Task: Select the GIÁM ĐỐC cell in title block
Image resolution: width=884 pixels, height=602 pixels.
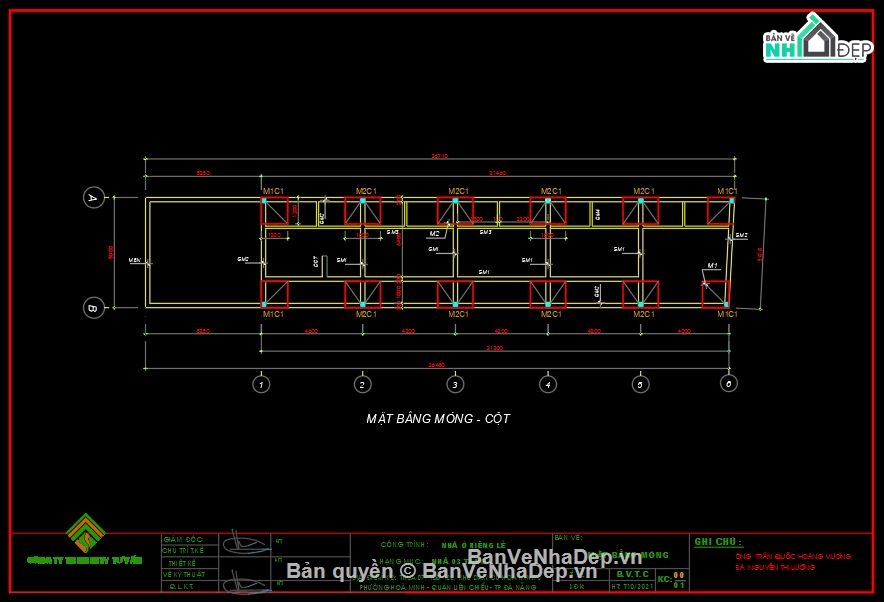Action: tap(183, 539)
